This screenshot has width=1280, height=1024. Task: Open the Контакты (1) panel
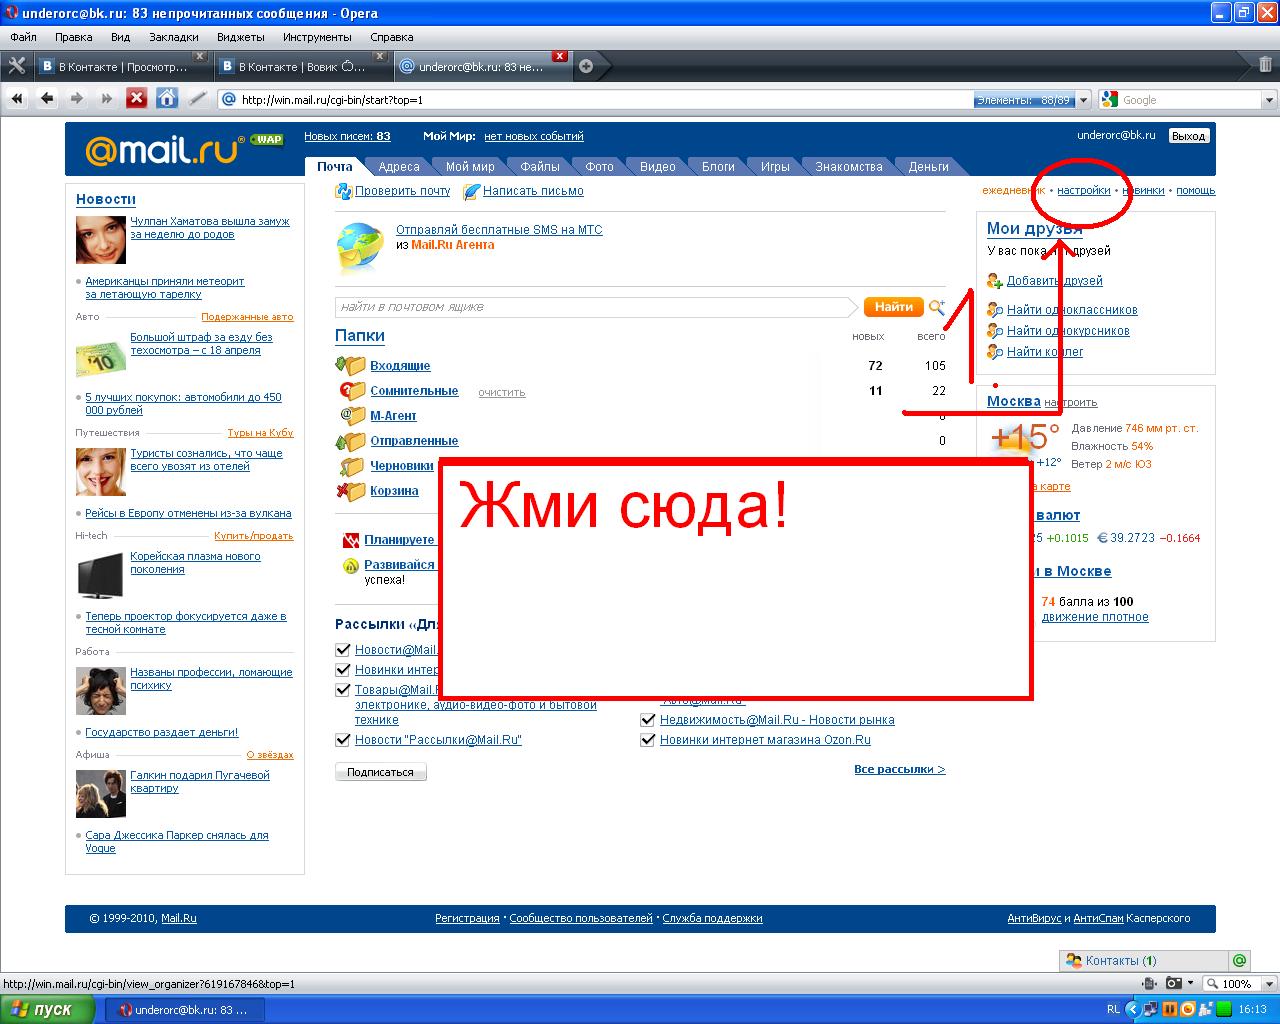click(1143, 961)
